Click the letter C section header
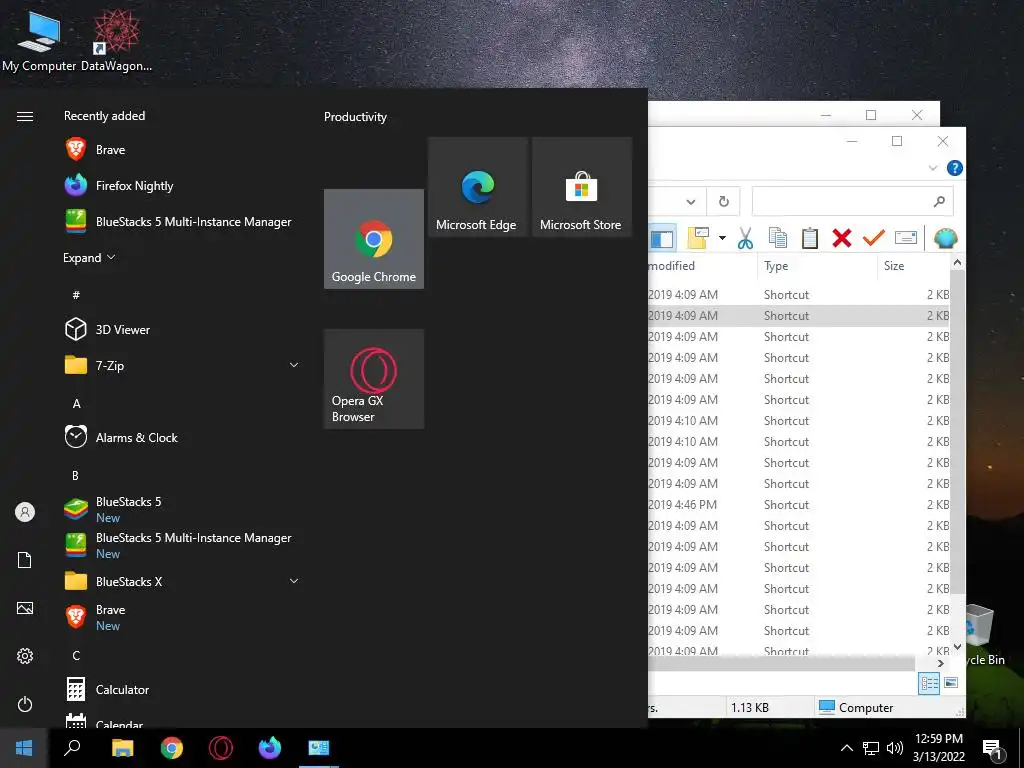This screenshot has height=768, width=1024. (76, 655)
